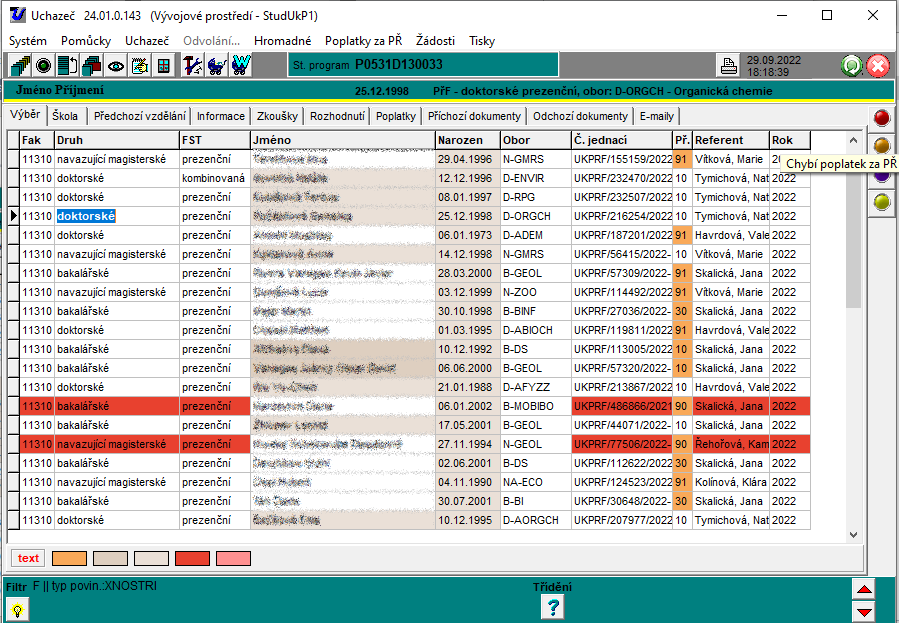The image size is (899, 623).
Task: Click the red 'text' legend button
Action: point(28,558)
